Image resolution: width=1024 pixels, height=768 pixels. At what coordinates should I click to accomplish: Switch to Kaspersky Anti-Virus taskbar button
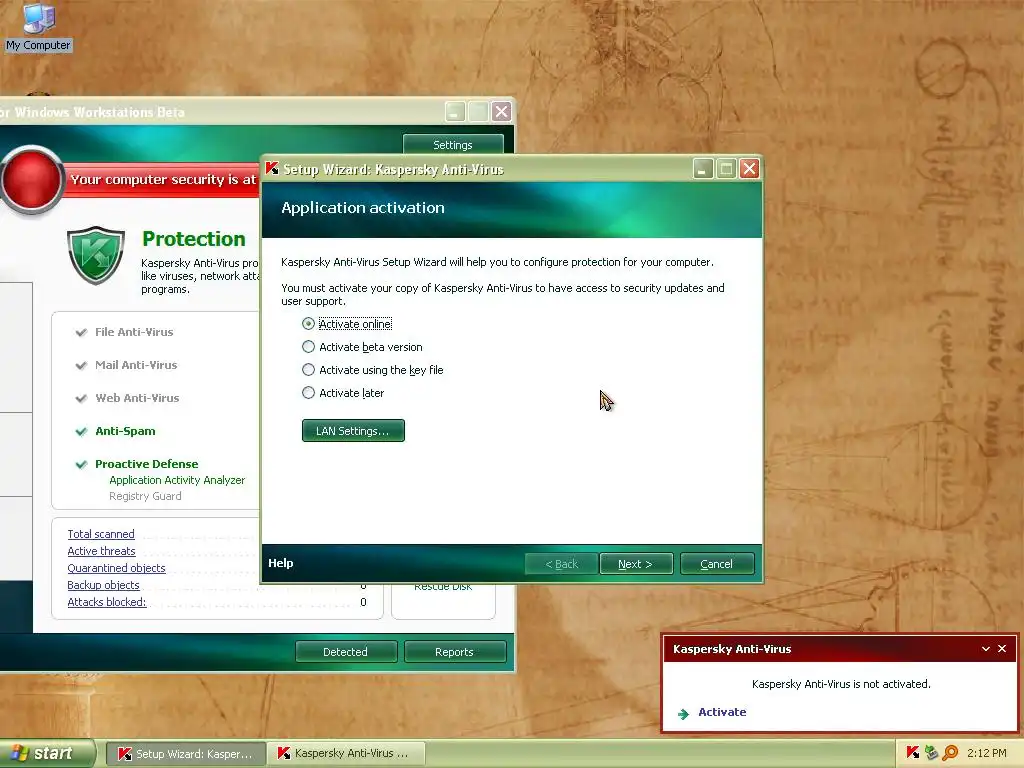click(346, 754)
